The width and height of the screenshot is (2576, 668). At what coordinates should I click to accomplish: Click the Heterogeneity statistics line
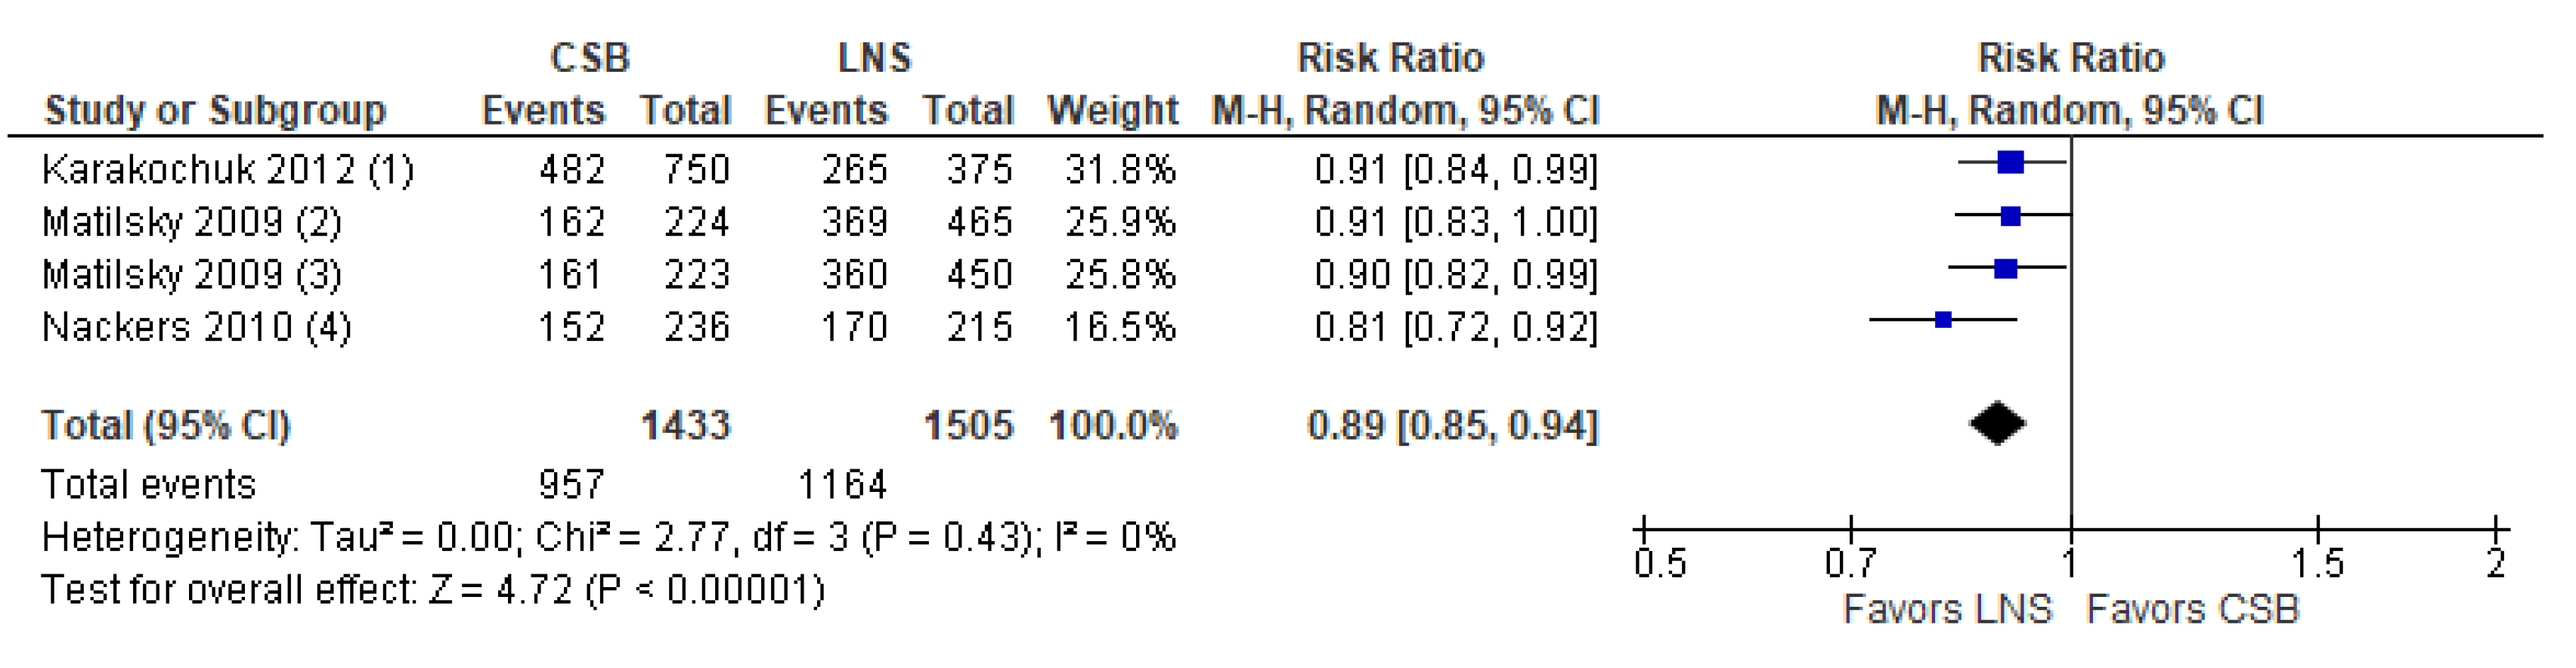point(608,538)
